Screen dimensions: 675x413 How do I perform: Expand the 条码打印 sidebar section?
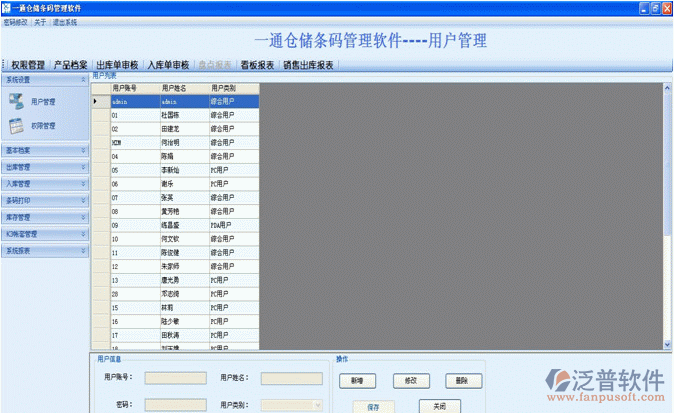(x=83, y=200)
